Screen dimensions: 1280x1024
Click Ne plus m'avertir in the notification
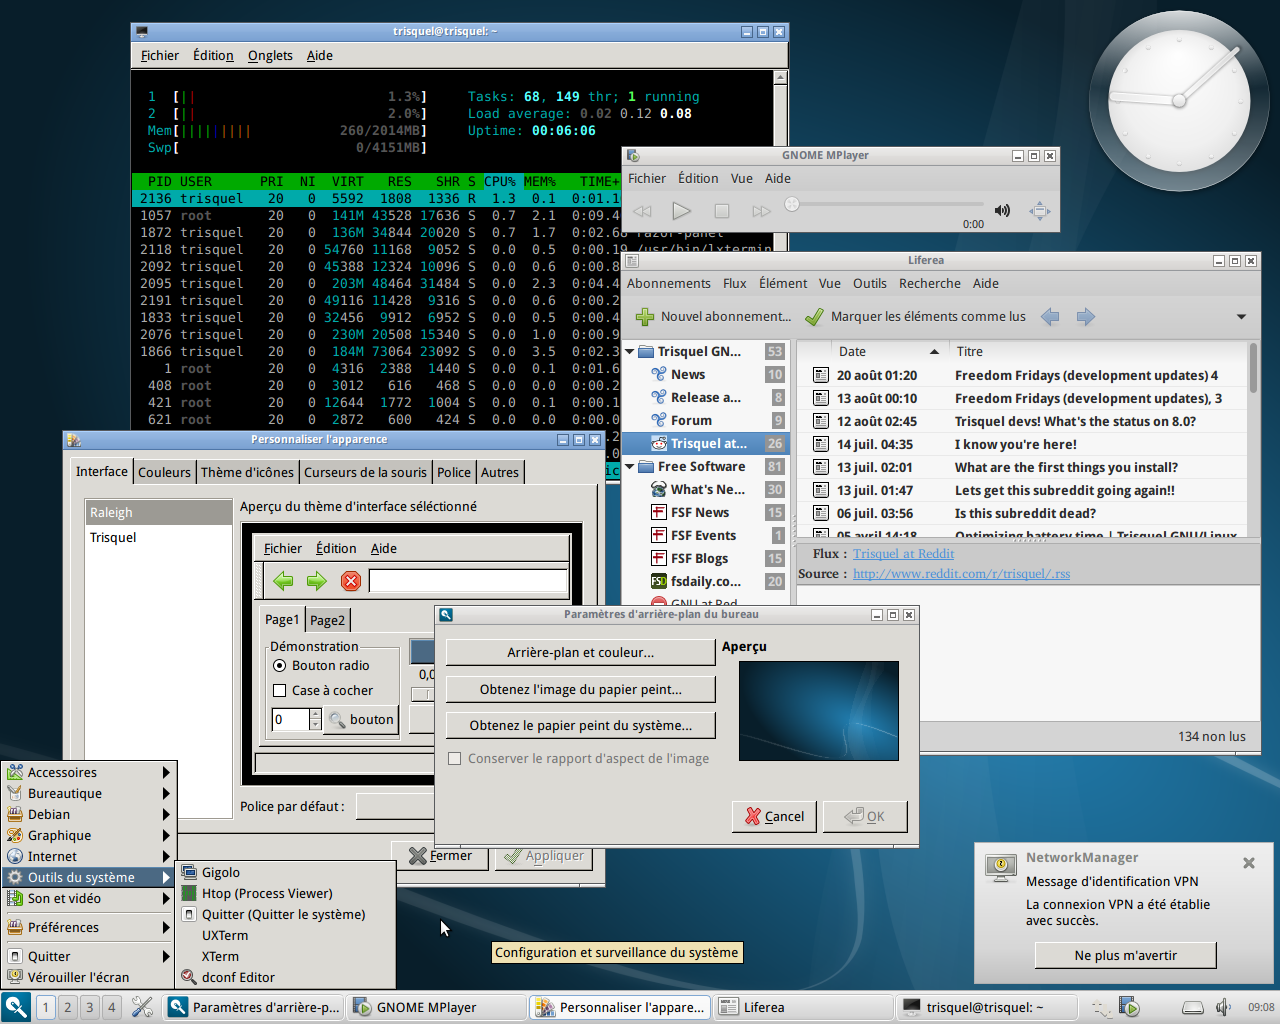1125,955
